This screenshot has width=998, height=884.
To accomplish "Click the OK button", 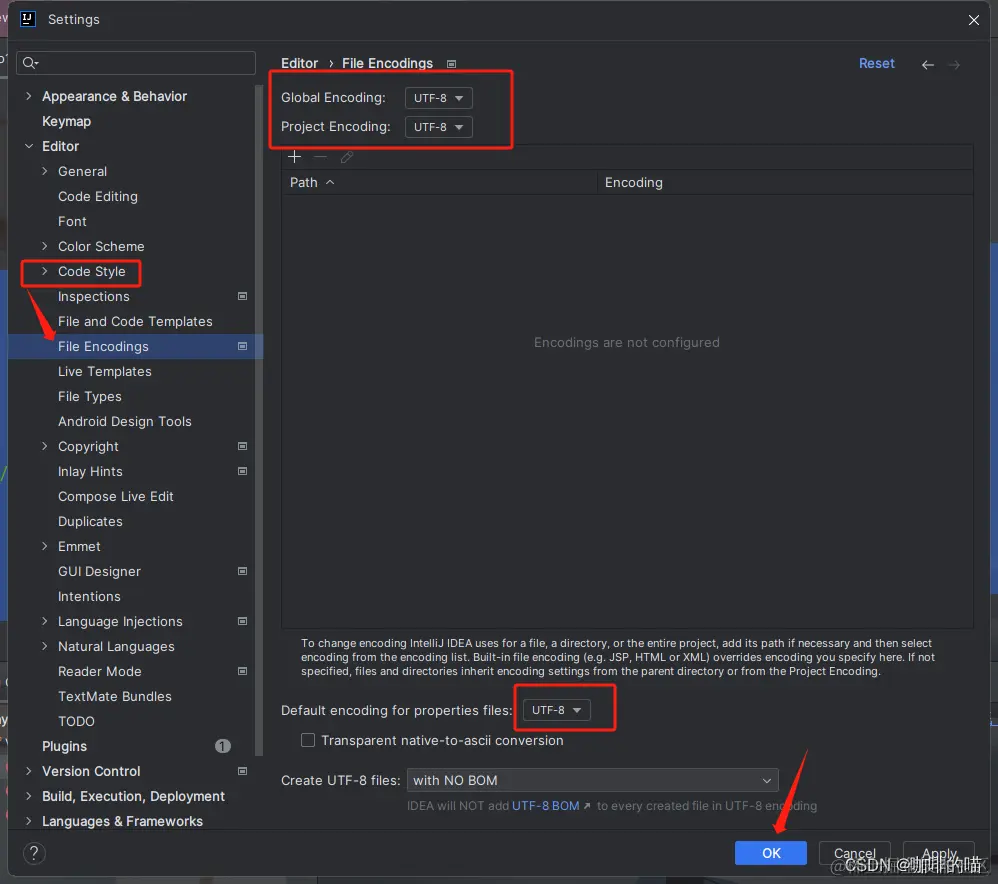I will (771, 853).
